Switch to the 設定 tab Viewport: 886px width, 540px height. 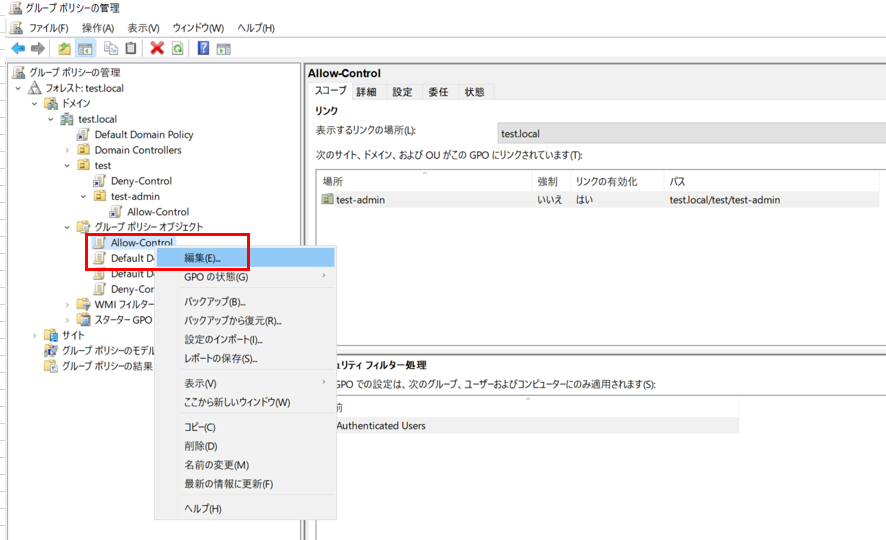click(x=402, y=92)
